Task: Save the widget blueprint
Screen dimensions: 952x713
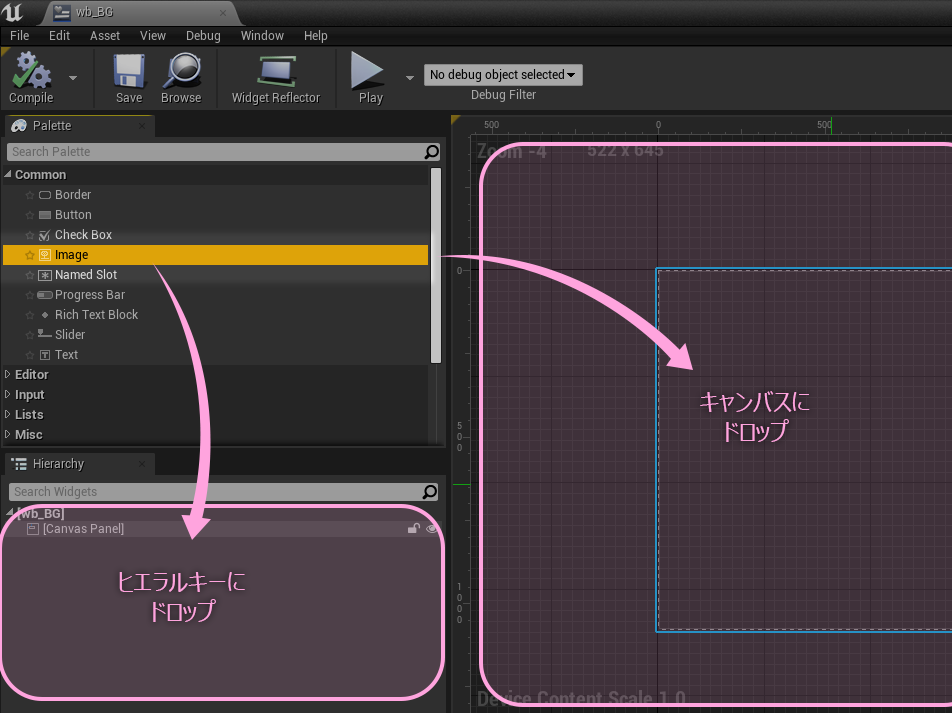Action: [129, 78]
